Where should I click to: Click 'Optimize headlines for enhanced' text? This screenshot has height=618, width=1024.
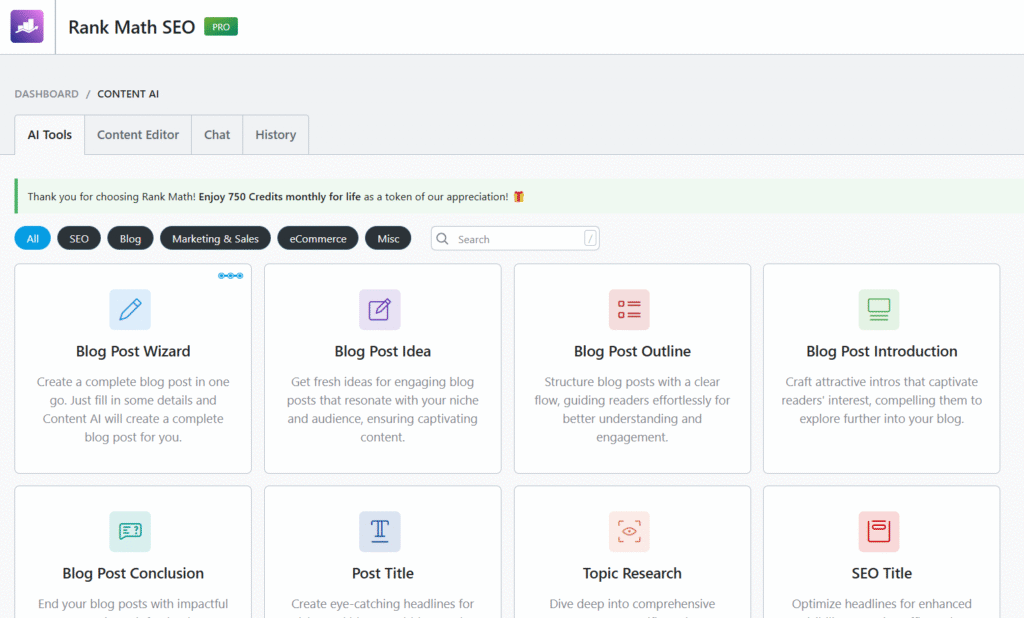coord(882,604)
